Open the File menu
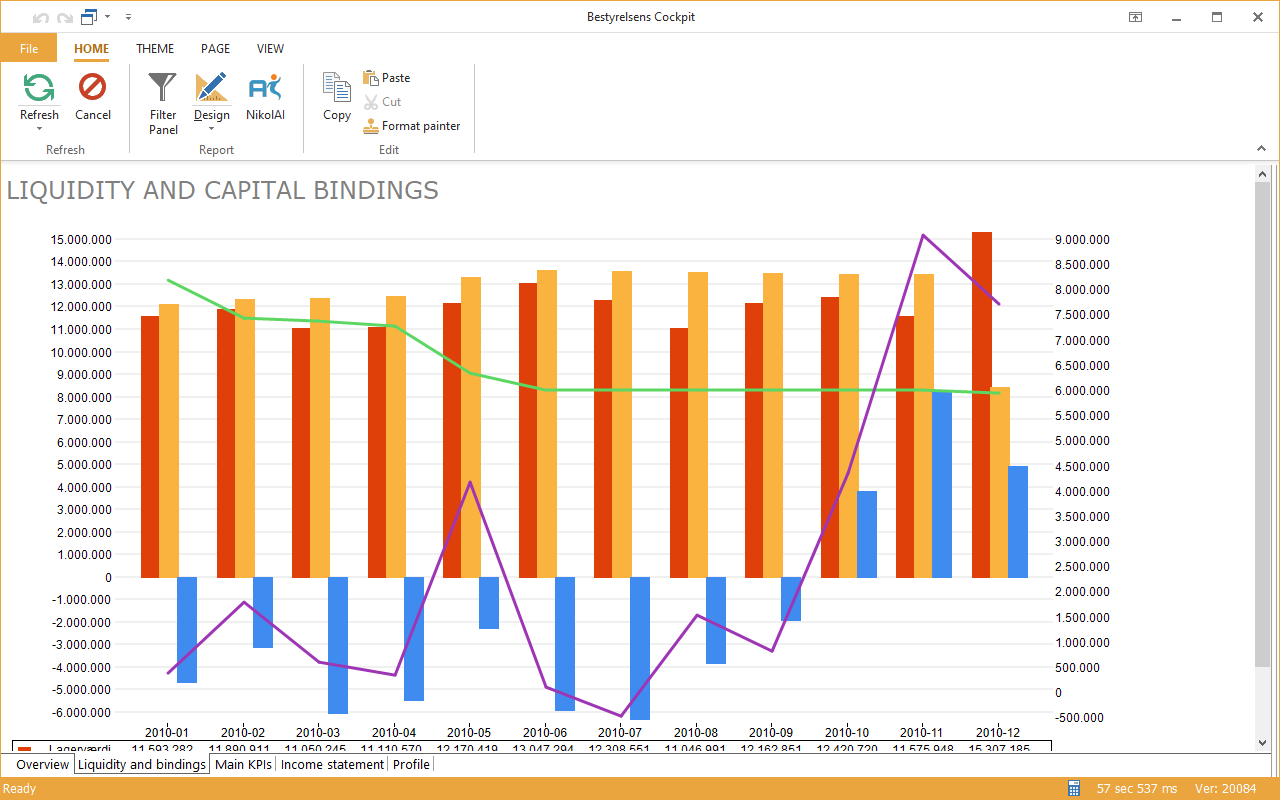 pos(29,48)
